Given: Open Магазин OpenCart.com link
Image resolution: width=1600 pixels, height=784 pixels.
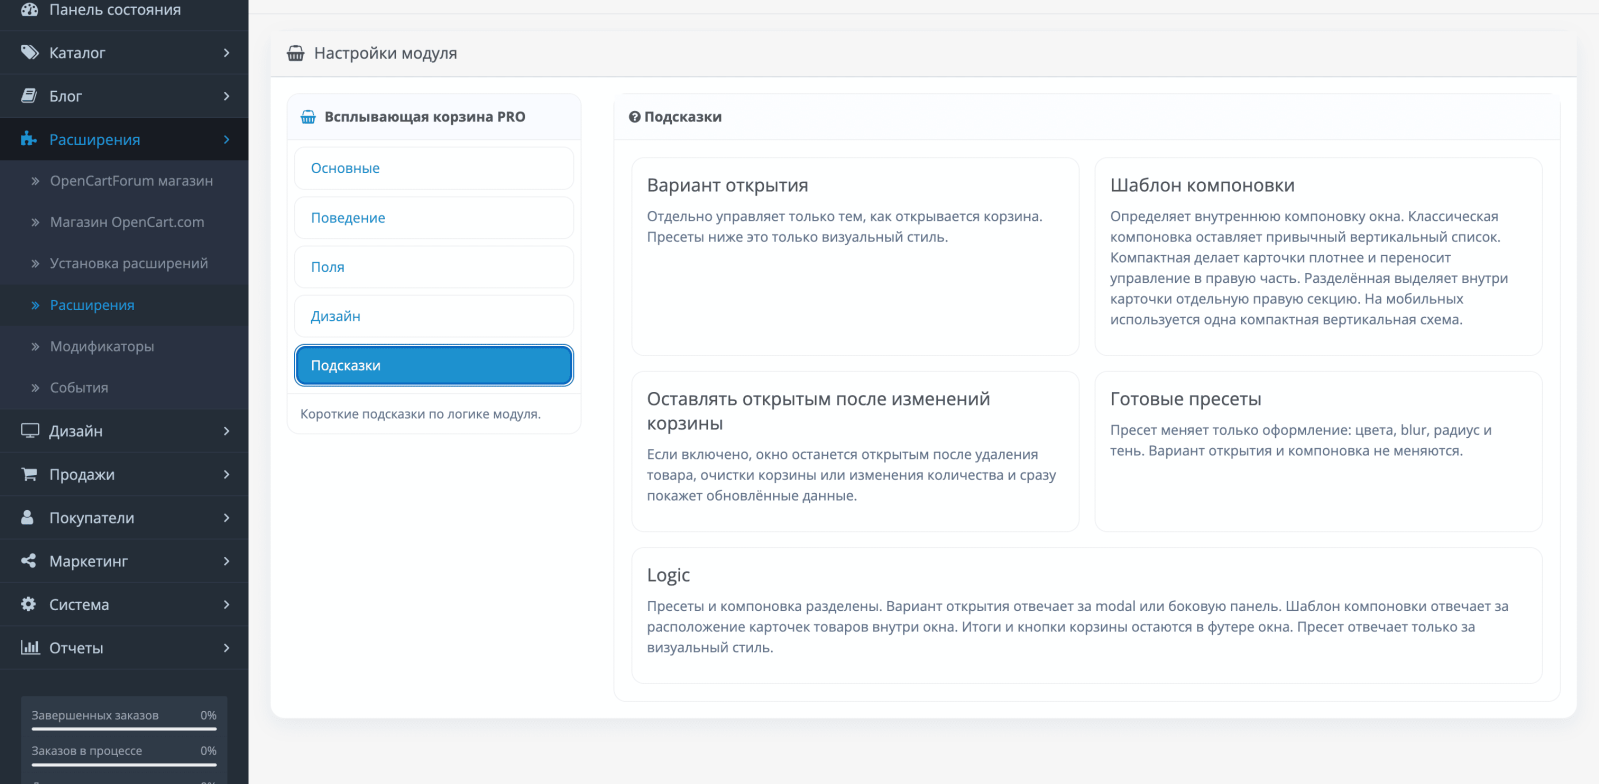Looking at the screenshot, I should coord(124,222).
